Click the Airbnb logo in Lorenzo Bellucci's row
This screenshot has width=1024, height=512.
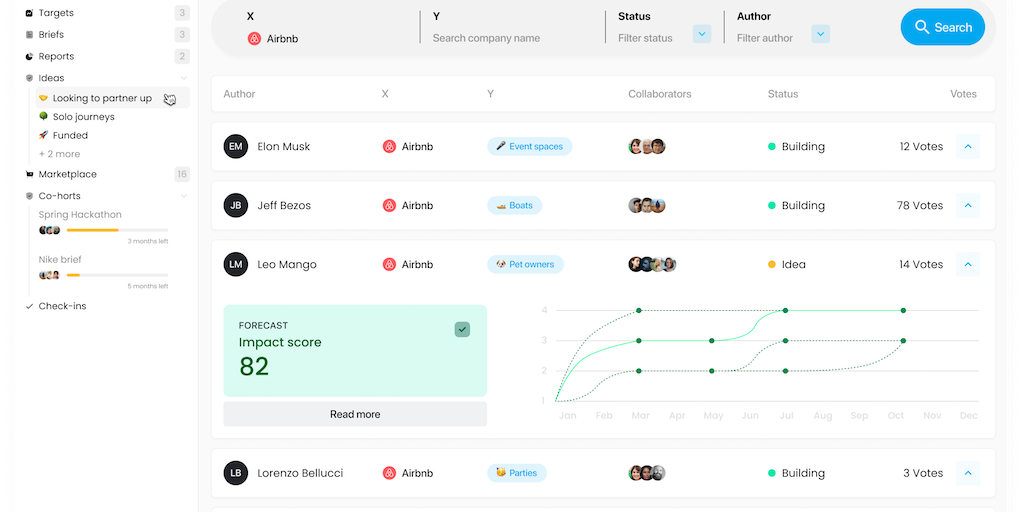(389, 473)
